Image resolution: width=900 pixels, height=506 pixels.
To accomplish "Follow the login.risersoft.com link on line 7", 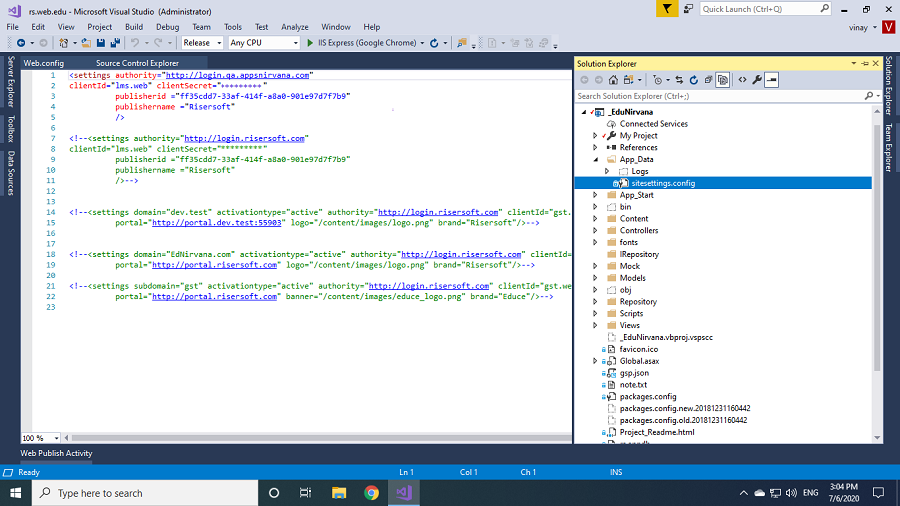I will tap(244, 138).
